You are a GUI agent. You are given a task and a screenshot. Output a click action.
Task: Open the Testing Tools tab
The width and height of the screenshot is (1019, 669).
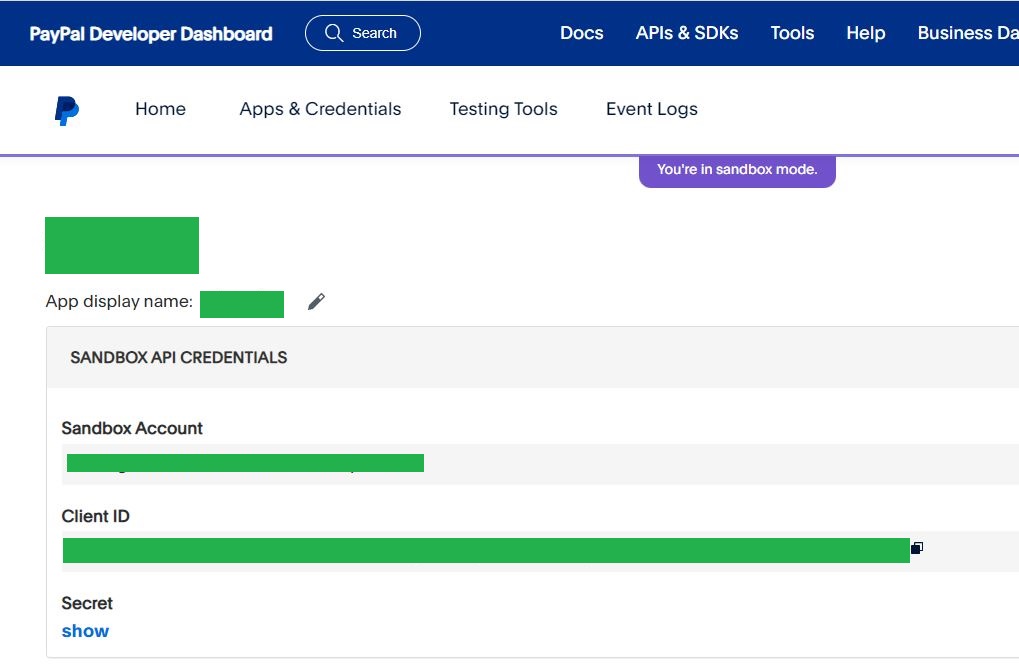503,109
